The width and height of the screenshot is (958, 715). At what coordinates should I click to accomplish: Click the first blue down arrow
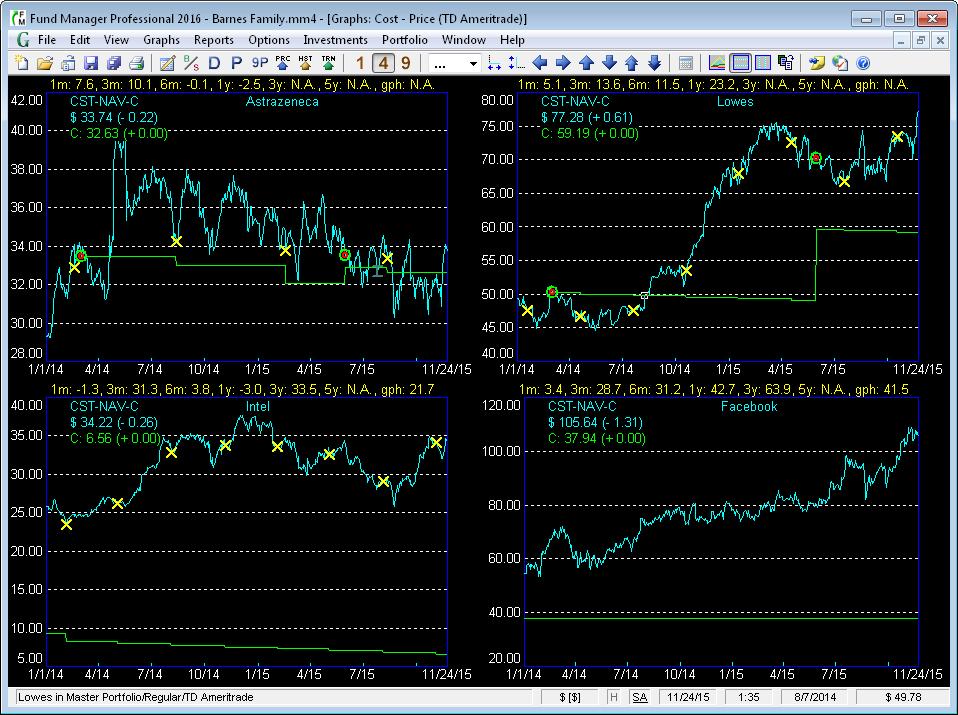(609, 63)
